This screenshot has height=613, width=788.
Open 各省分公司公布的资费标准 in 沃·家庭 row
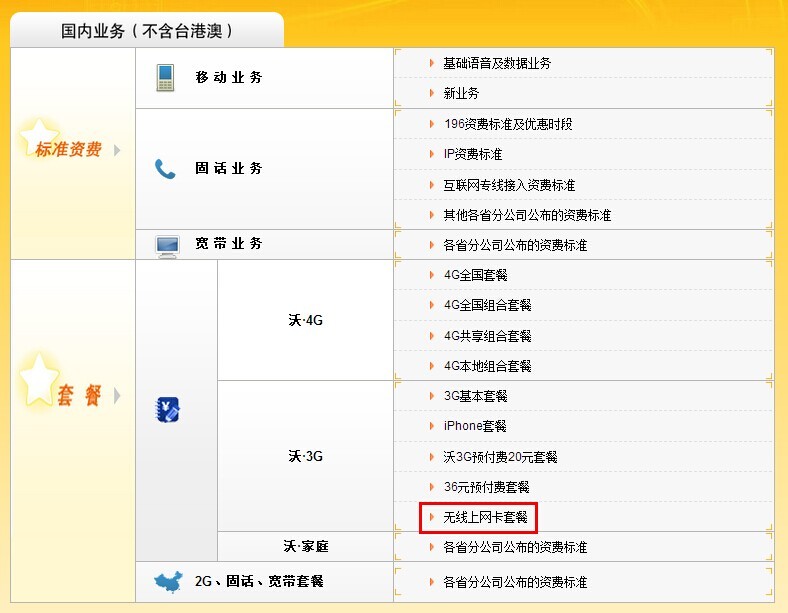515,547
